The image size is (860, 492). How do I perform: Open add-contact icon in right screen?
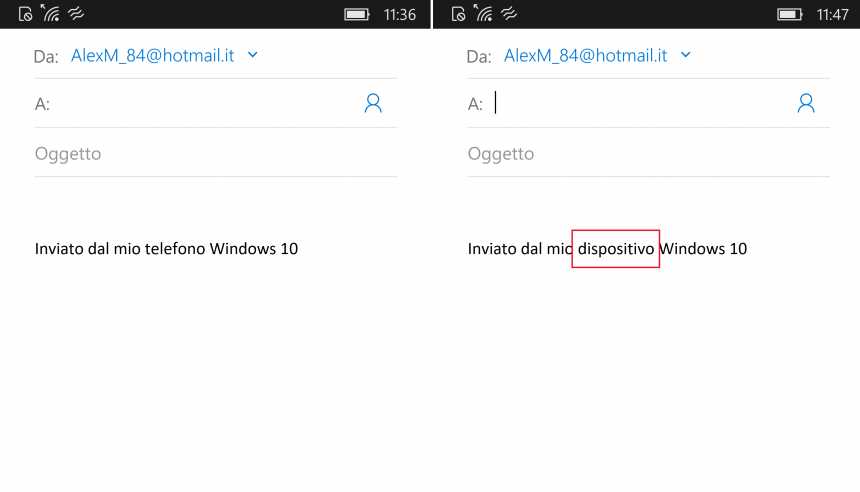(x=806, y=103)
